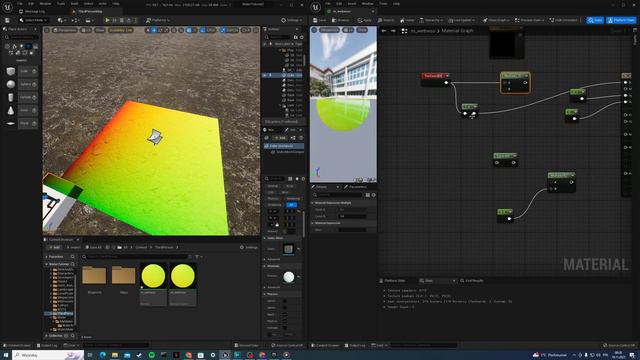Open the material preview viewport options icon
Screen dimensions: 640x360
tap(314, 30)
